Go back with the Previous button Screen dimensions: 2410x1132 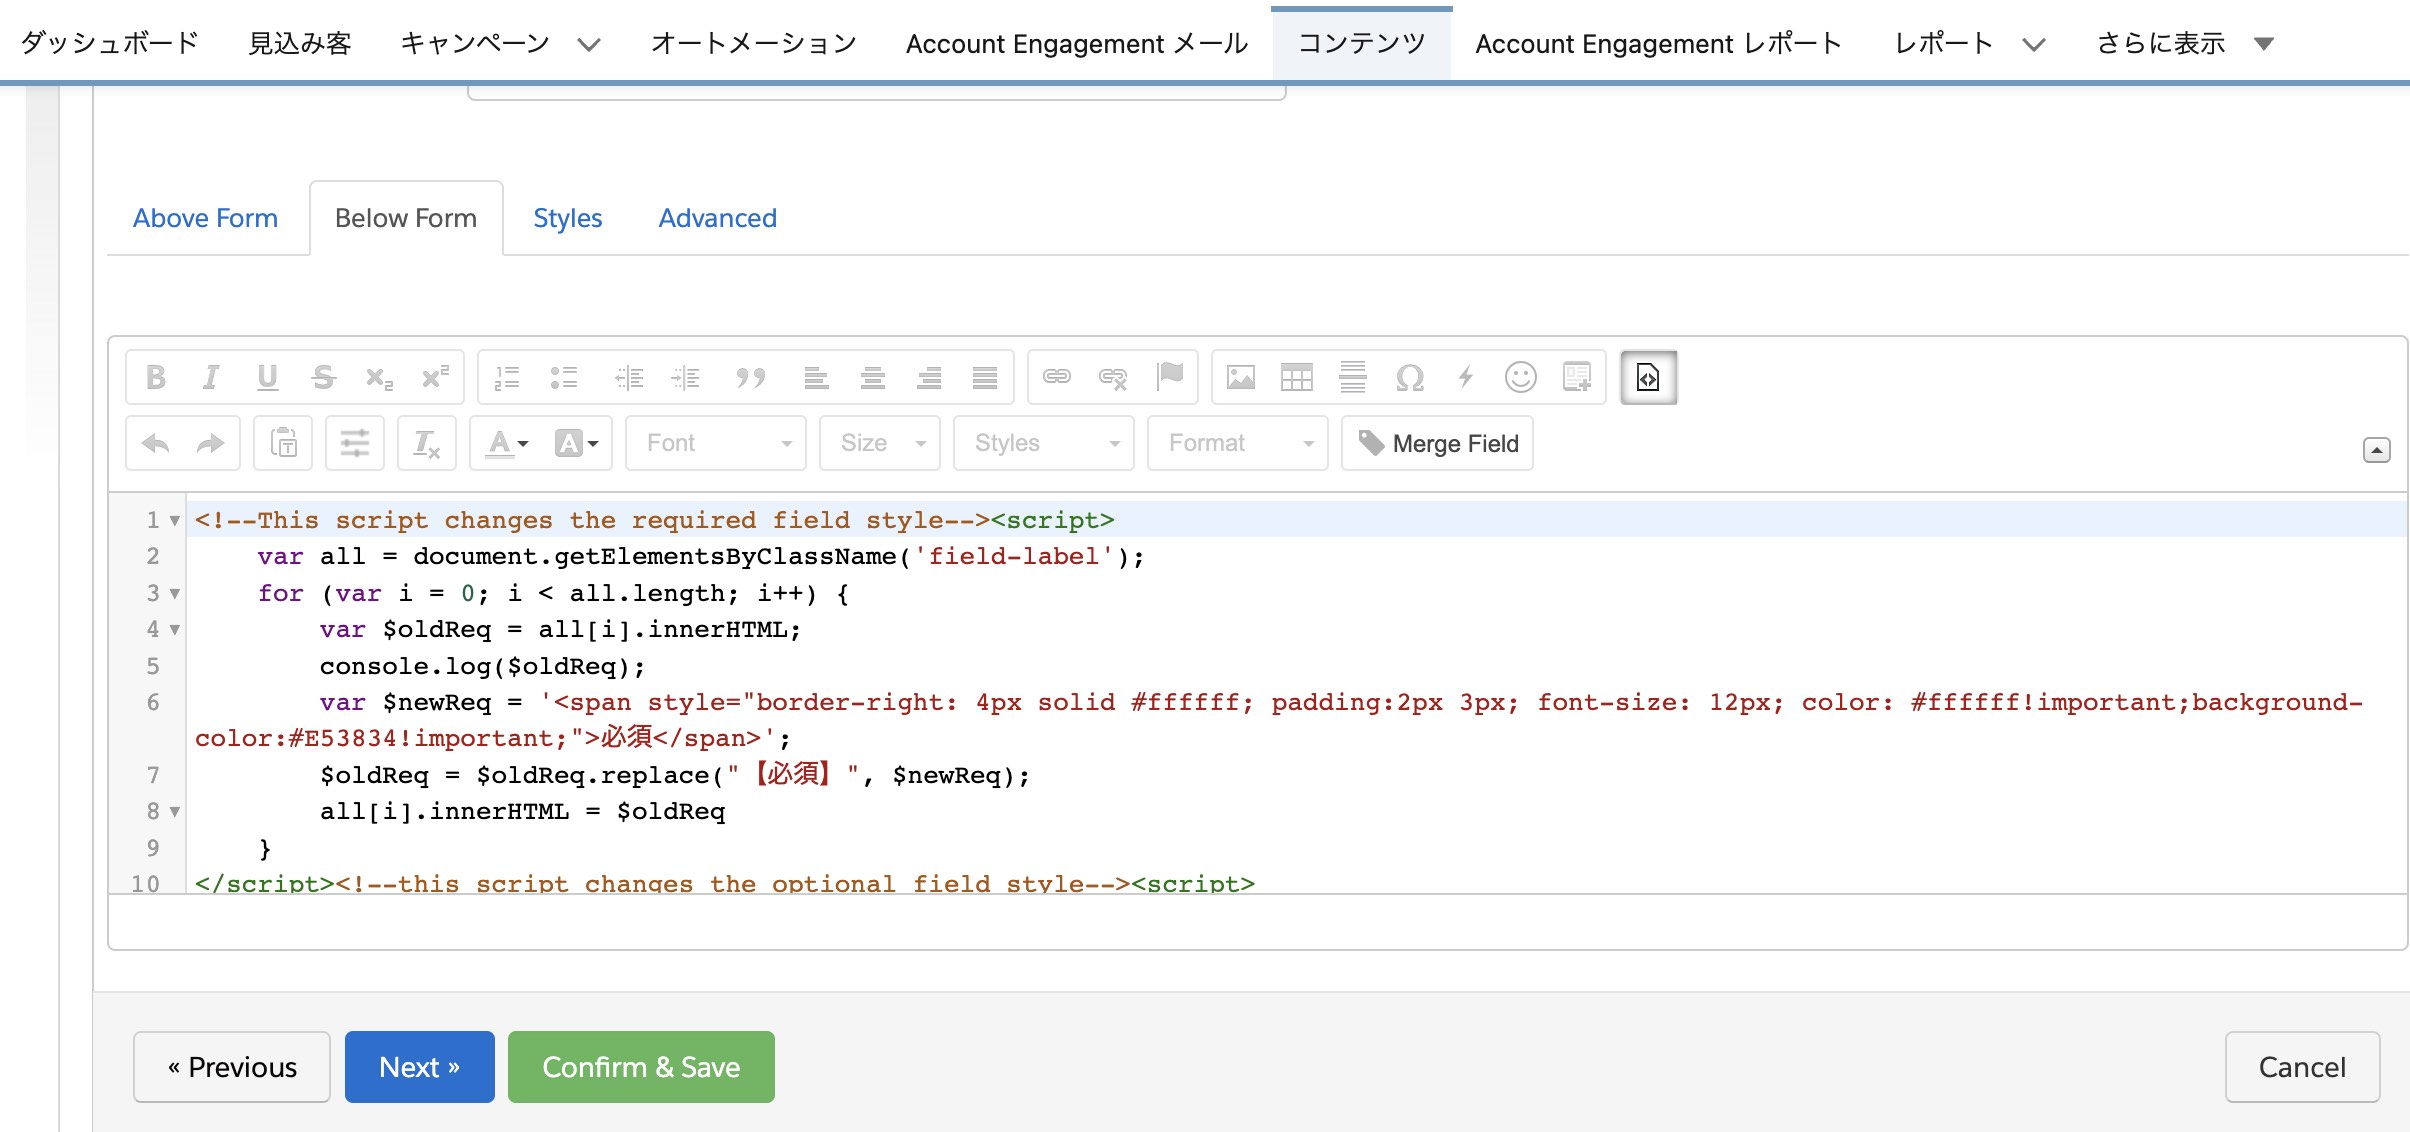232,1067
